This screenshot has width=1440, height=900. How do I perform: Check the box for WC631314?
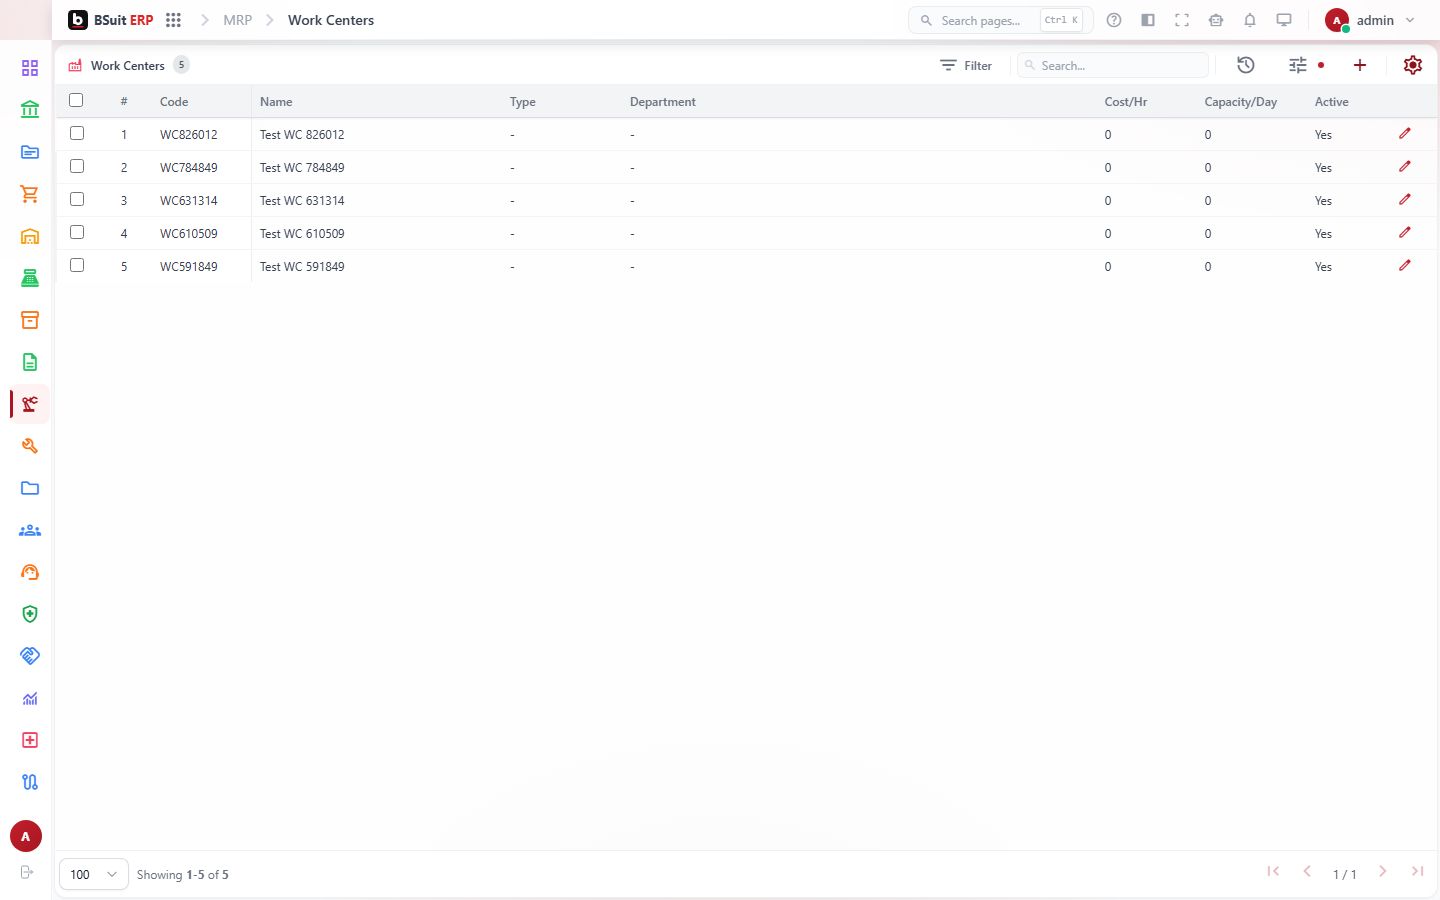coord(77,199)
